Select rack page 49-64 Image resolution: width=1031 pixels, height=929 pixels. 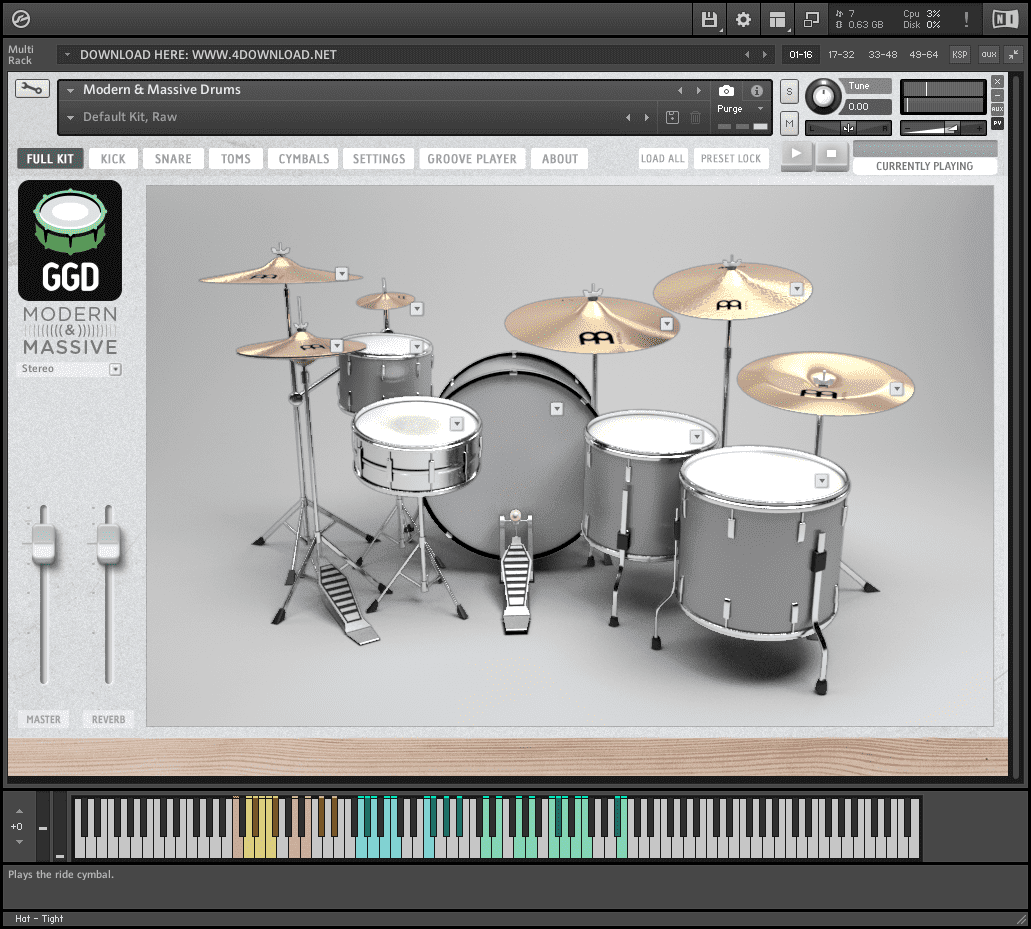[923, 55]
